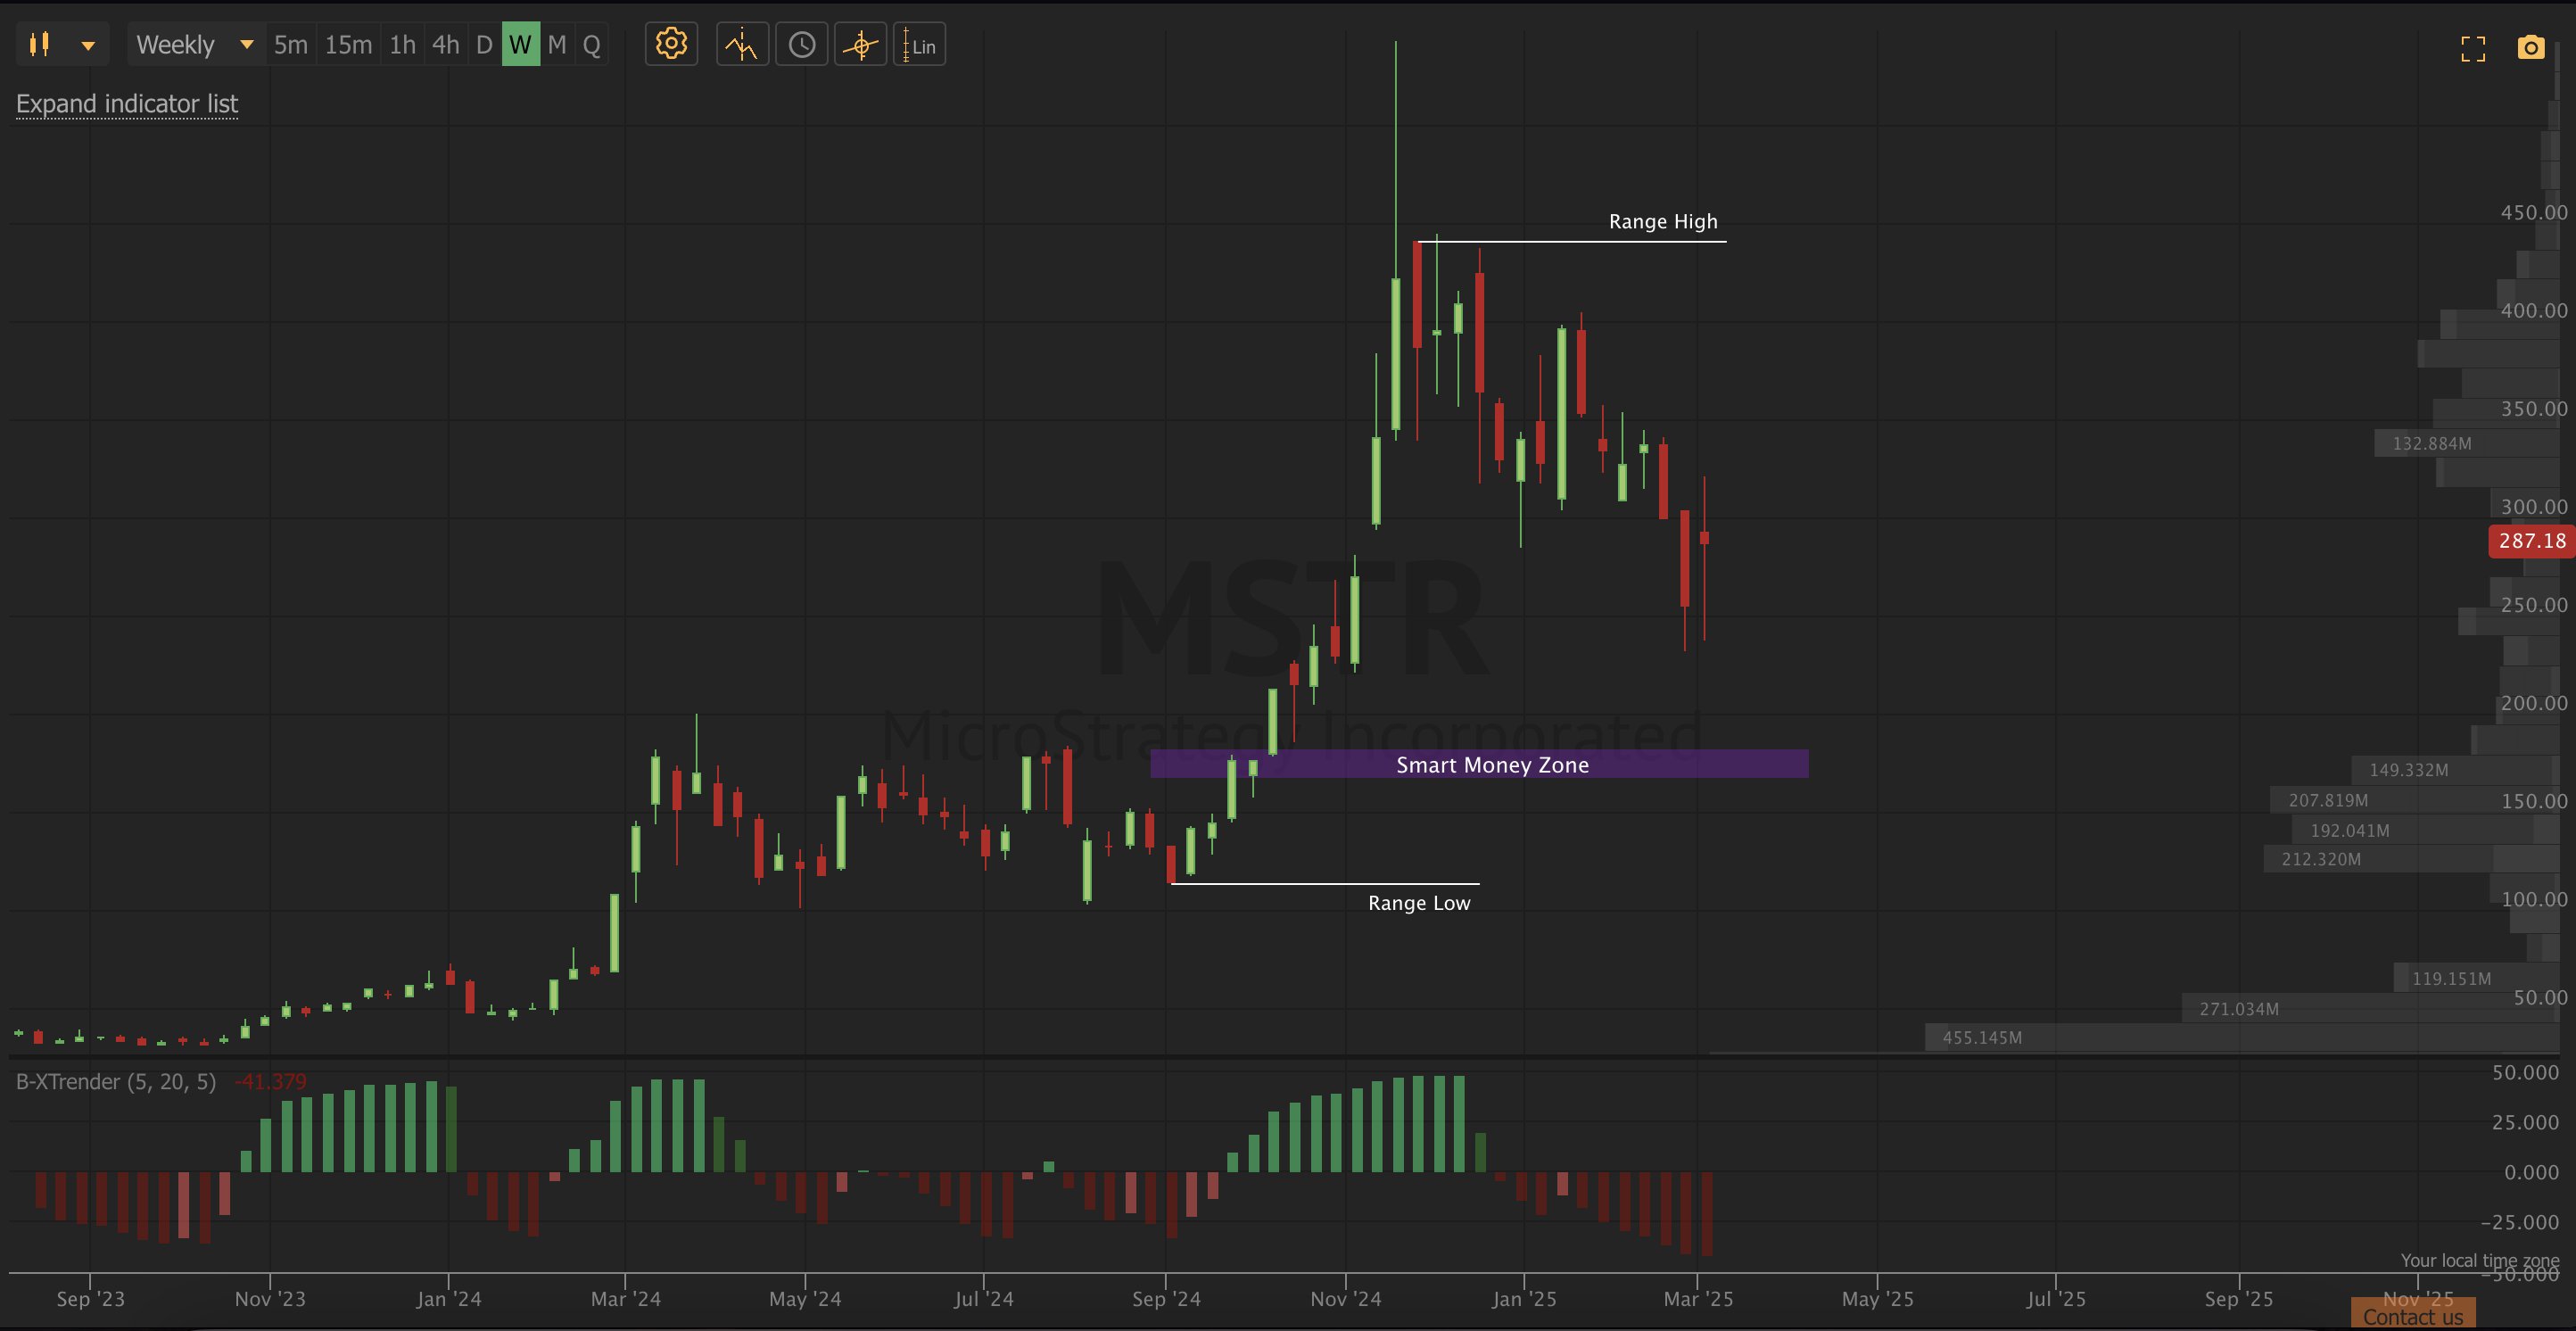Open the Weekly timeframe dropdown
Image resolution: width=2576 pixels, height=1331 pixels.
[x=195, y=45]
